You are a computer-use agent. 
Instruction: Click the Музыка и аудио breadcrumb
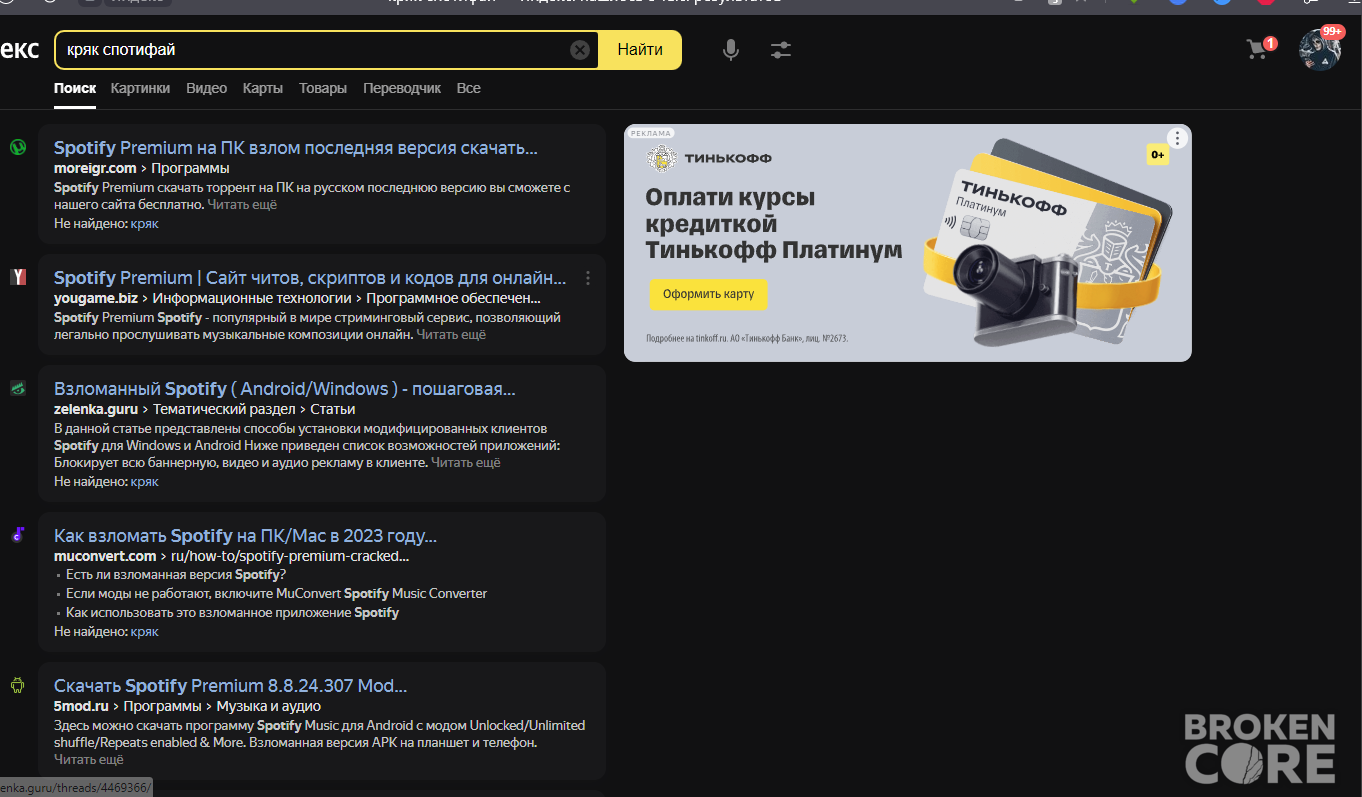tap(269, 706)
